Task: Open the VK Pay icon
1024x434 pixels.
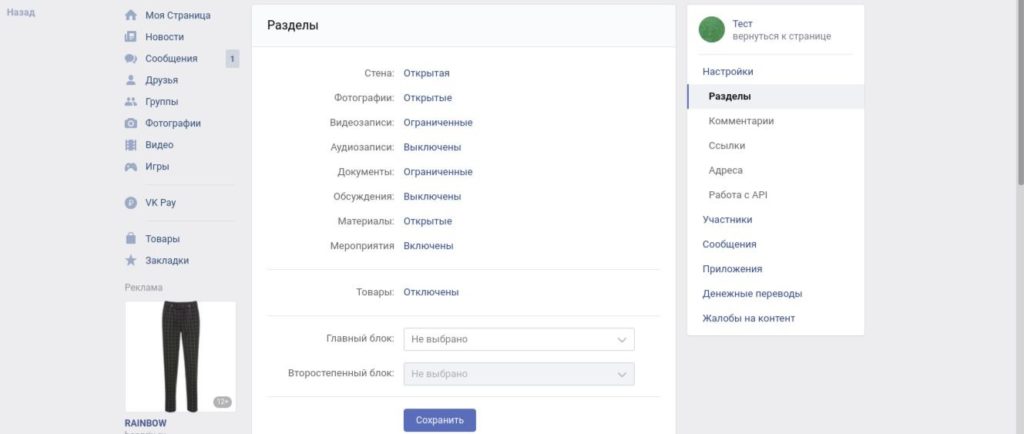Action: [x=130, y=202]
